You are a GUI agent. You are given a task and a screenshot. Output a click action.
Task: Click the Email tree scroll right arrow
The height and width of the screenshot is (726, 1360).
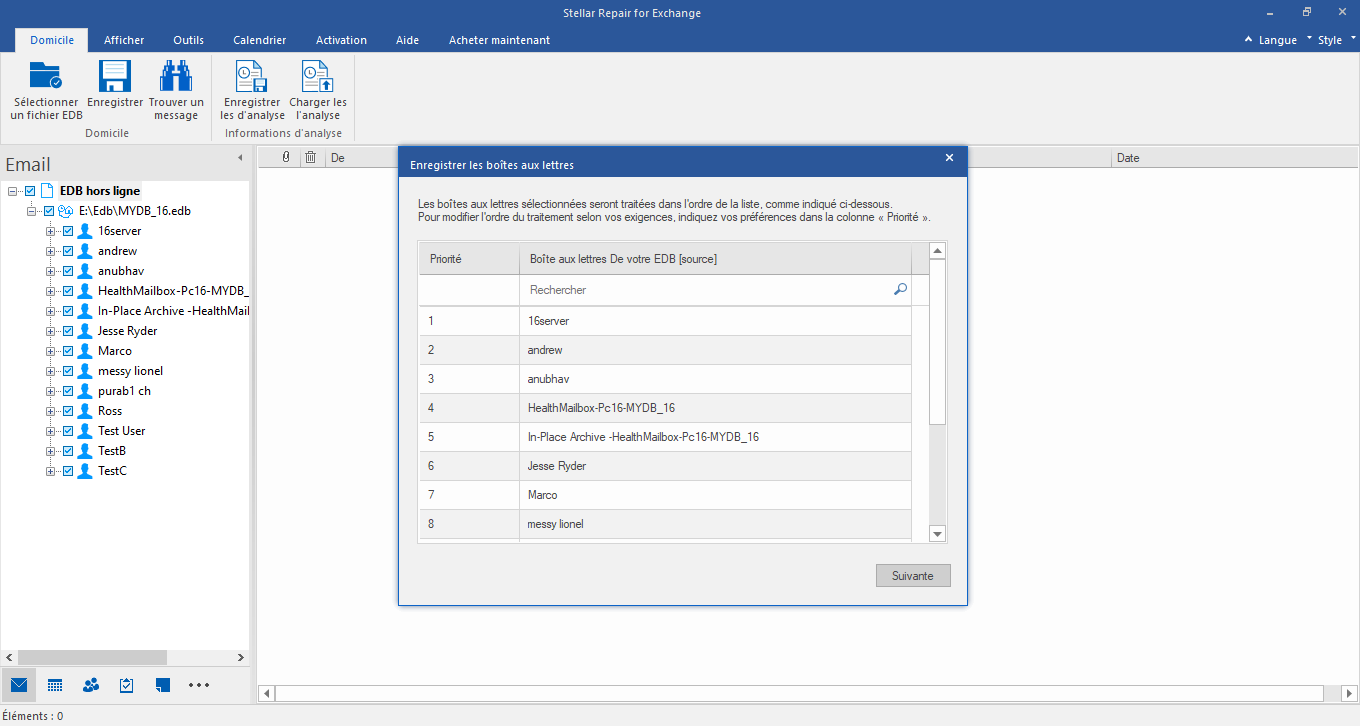coord(240,657)
